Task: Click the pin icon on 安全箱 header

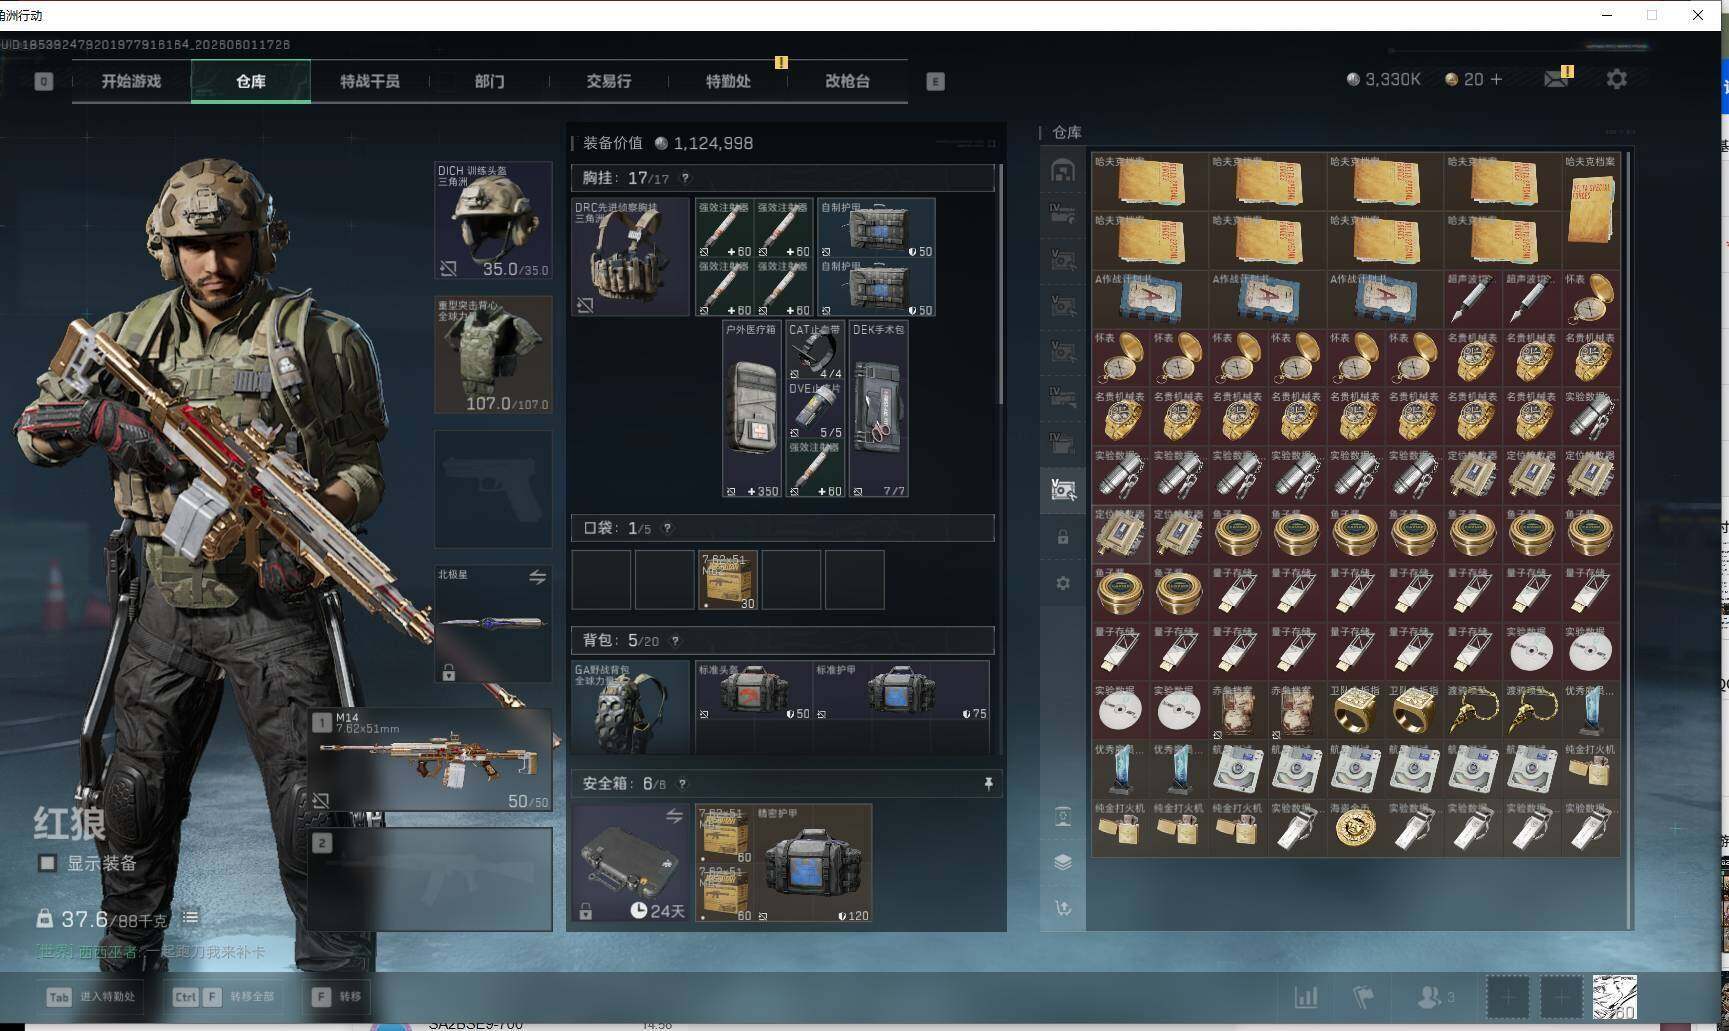Action: [988, 784]
